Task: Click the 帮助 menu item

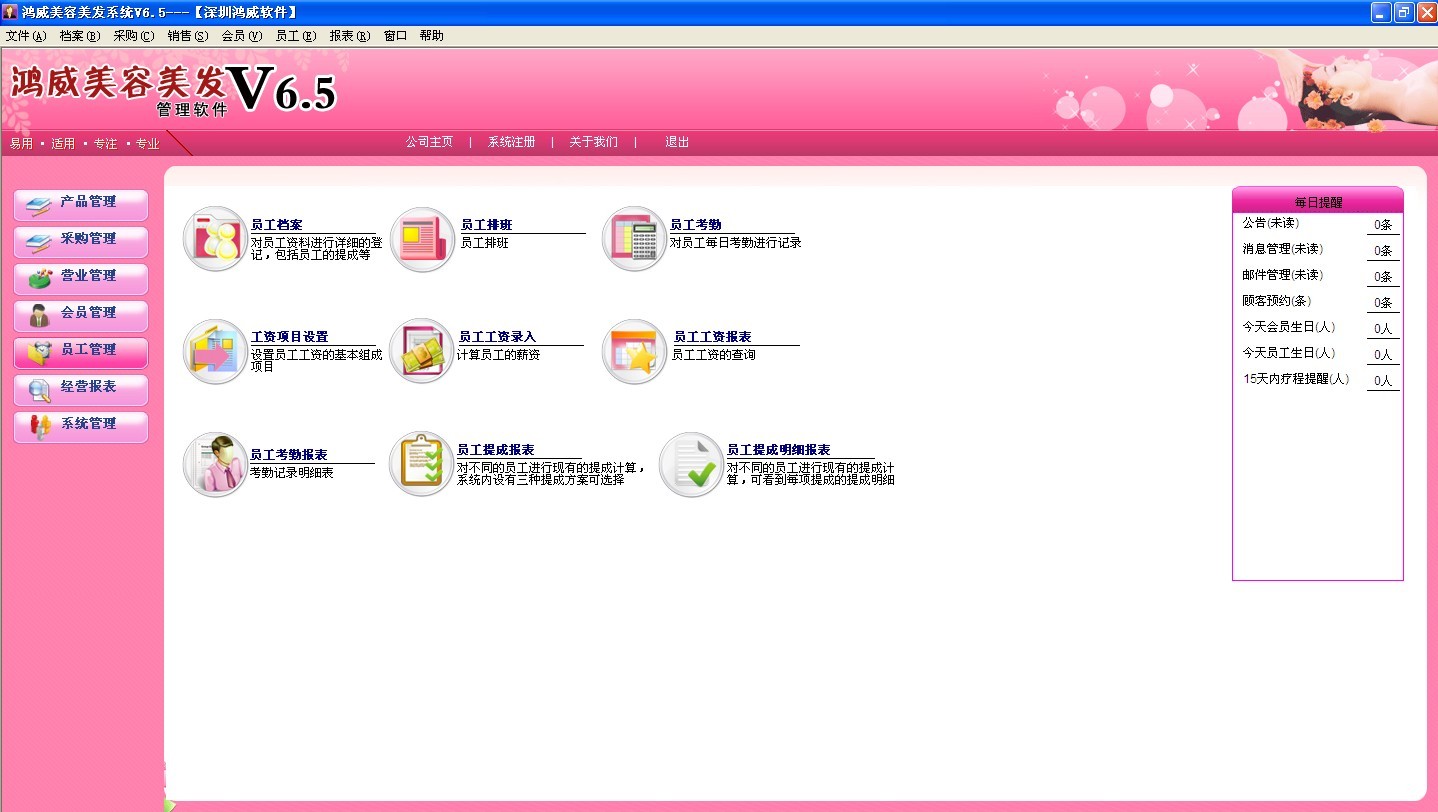Action: tap(431, 35)
